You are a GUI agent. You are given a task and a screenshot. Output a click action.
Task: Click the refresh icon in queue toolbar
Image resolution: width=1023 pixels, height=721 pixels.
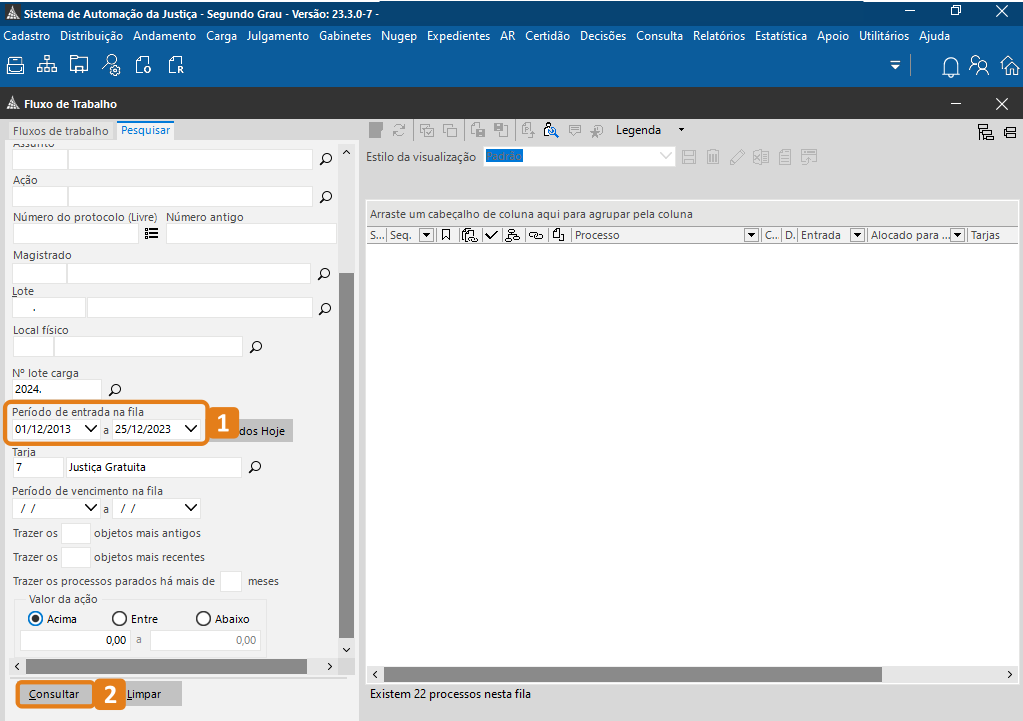(x=399, y=130)
